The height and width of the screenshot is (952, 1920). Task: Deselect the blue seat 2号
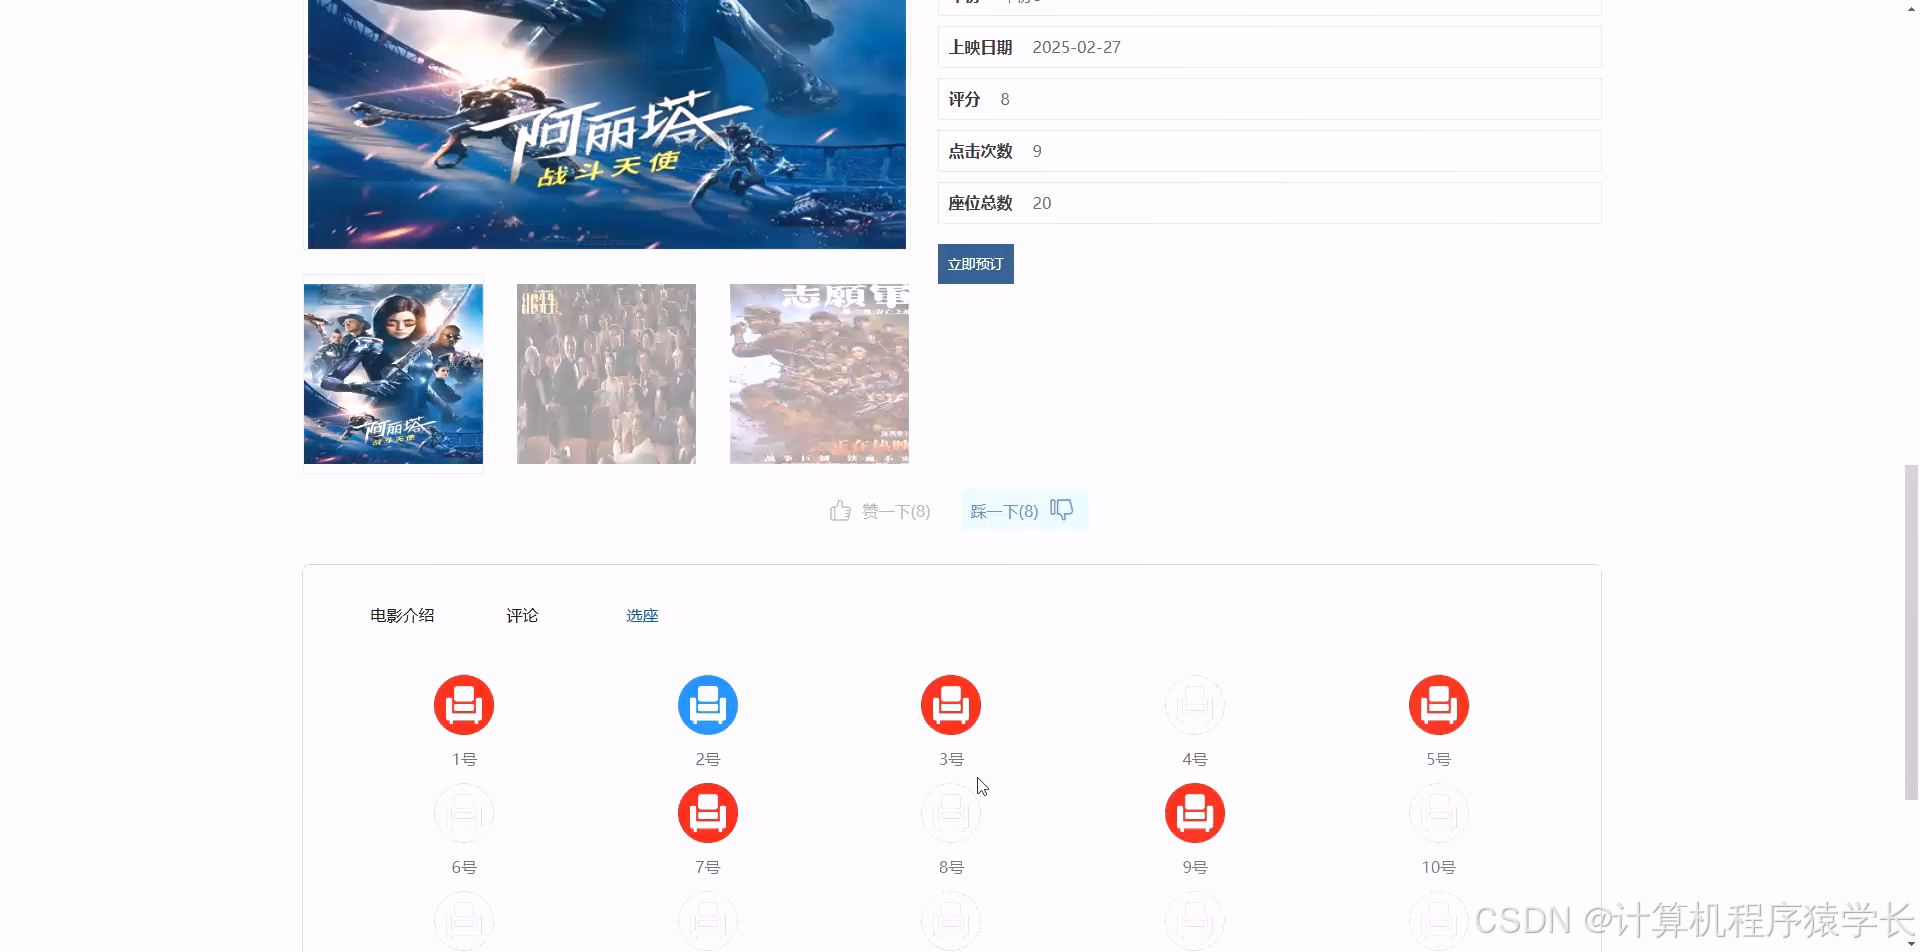click(707, 704)
